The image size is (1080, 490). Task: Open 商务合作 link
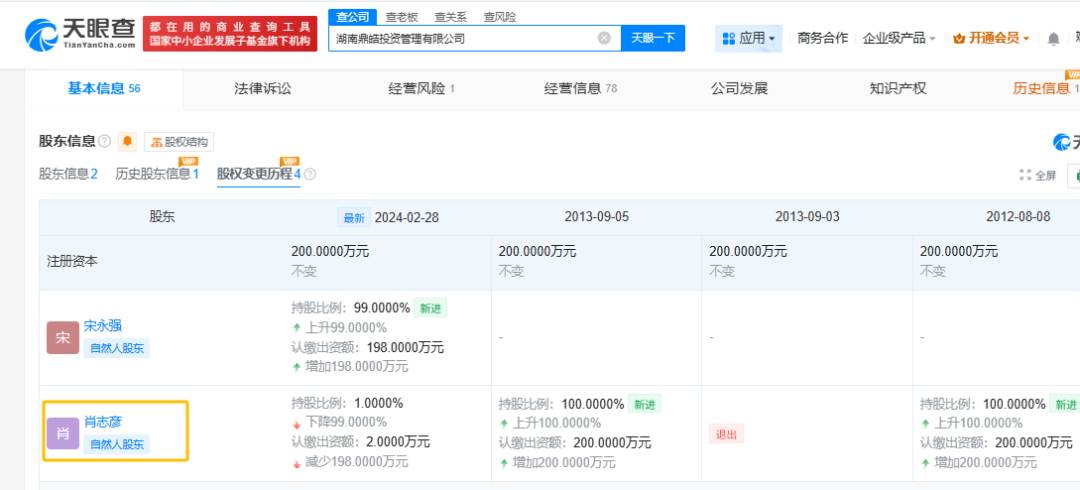(x=822, y=39)
